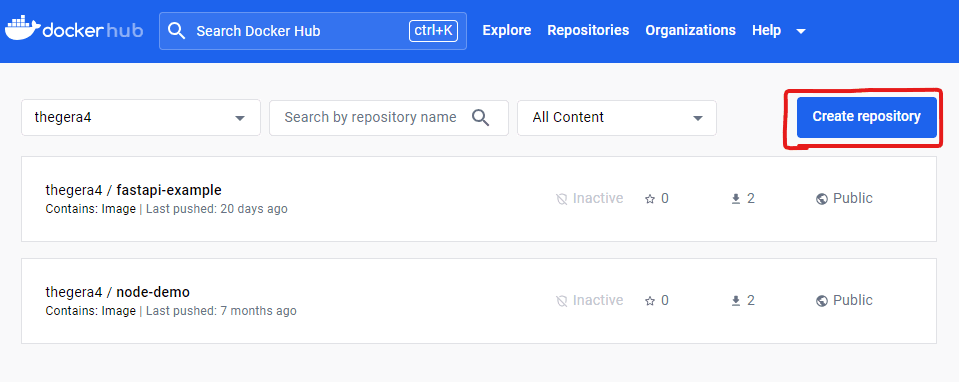Click the magnifier icon in Search Docker Hub
The image size is (959, 382).
click(x=177, y=31)
